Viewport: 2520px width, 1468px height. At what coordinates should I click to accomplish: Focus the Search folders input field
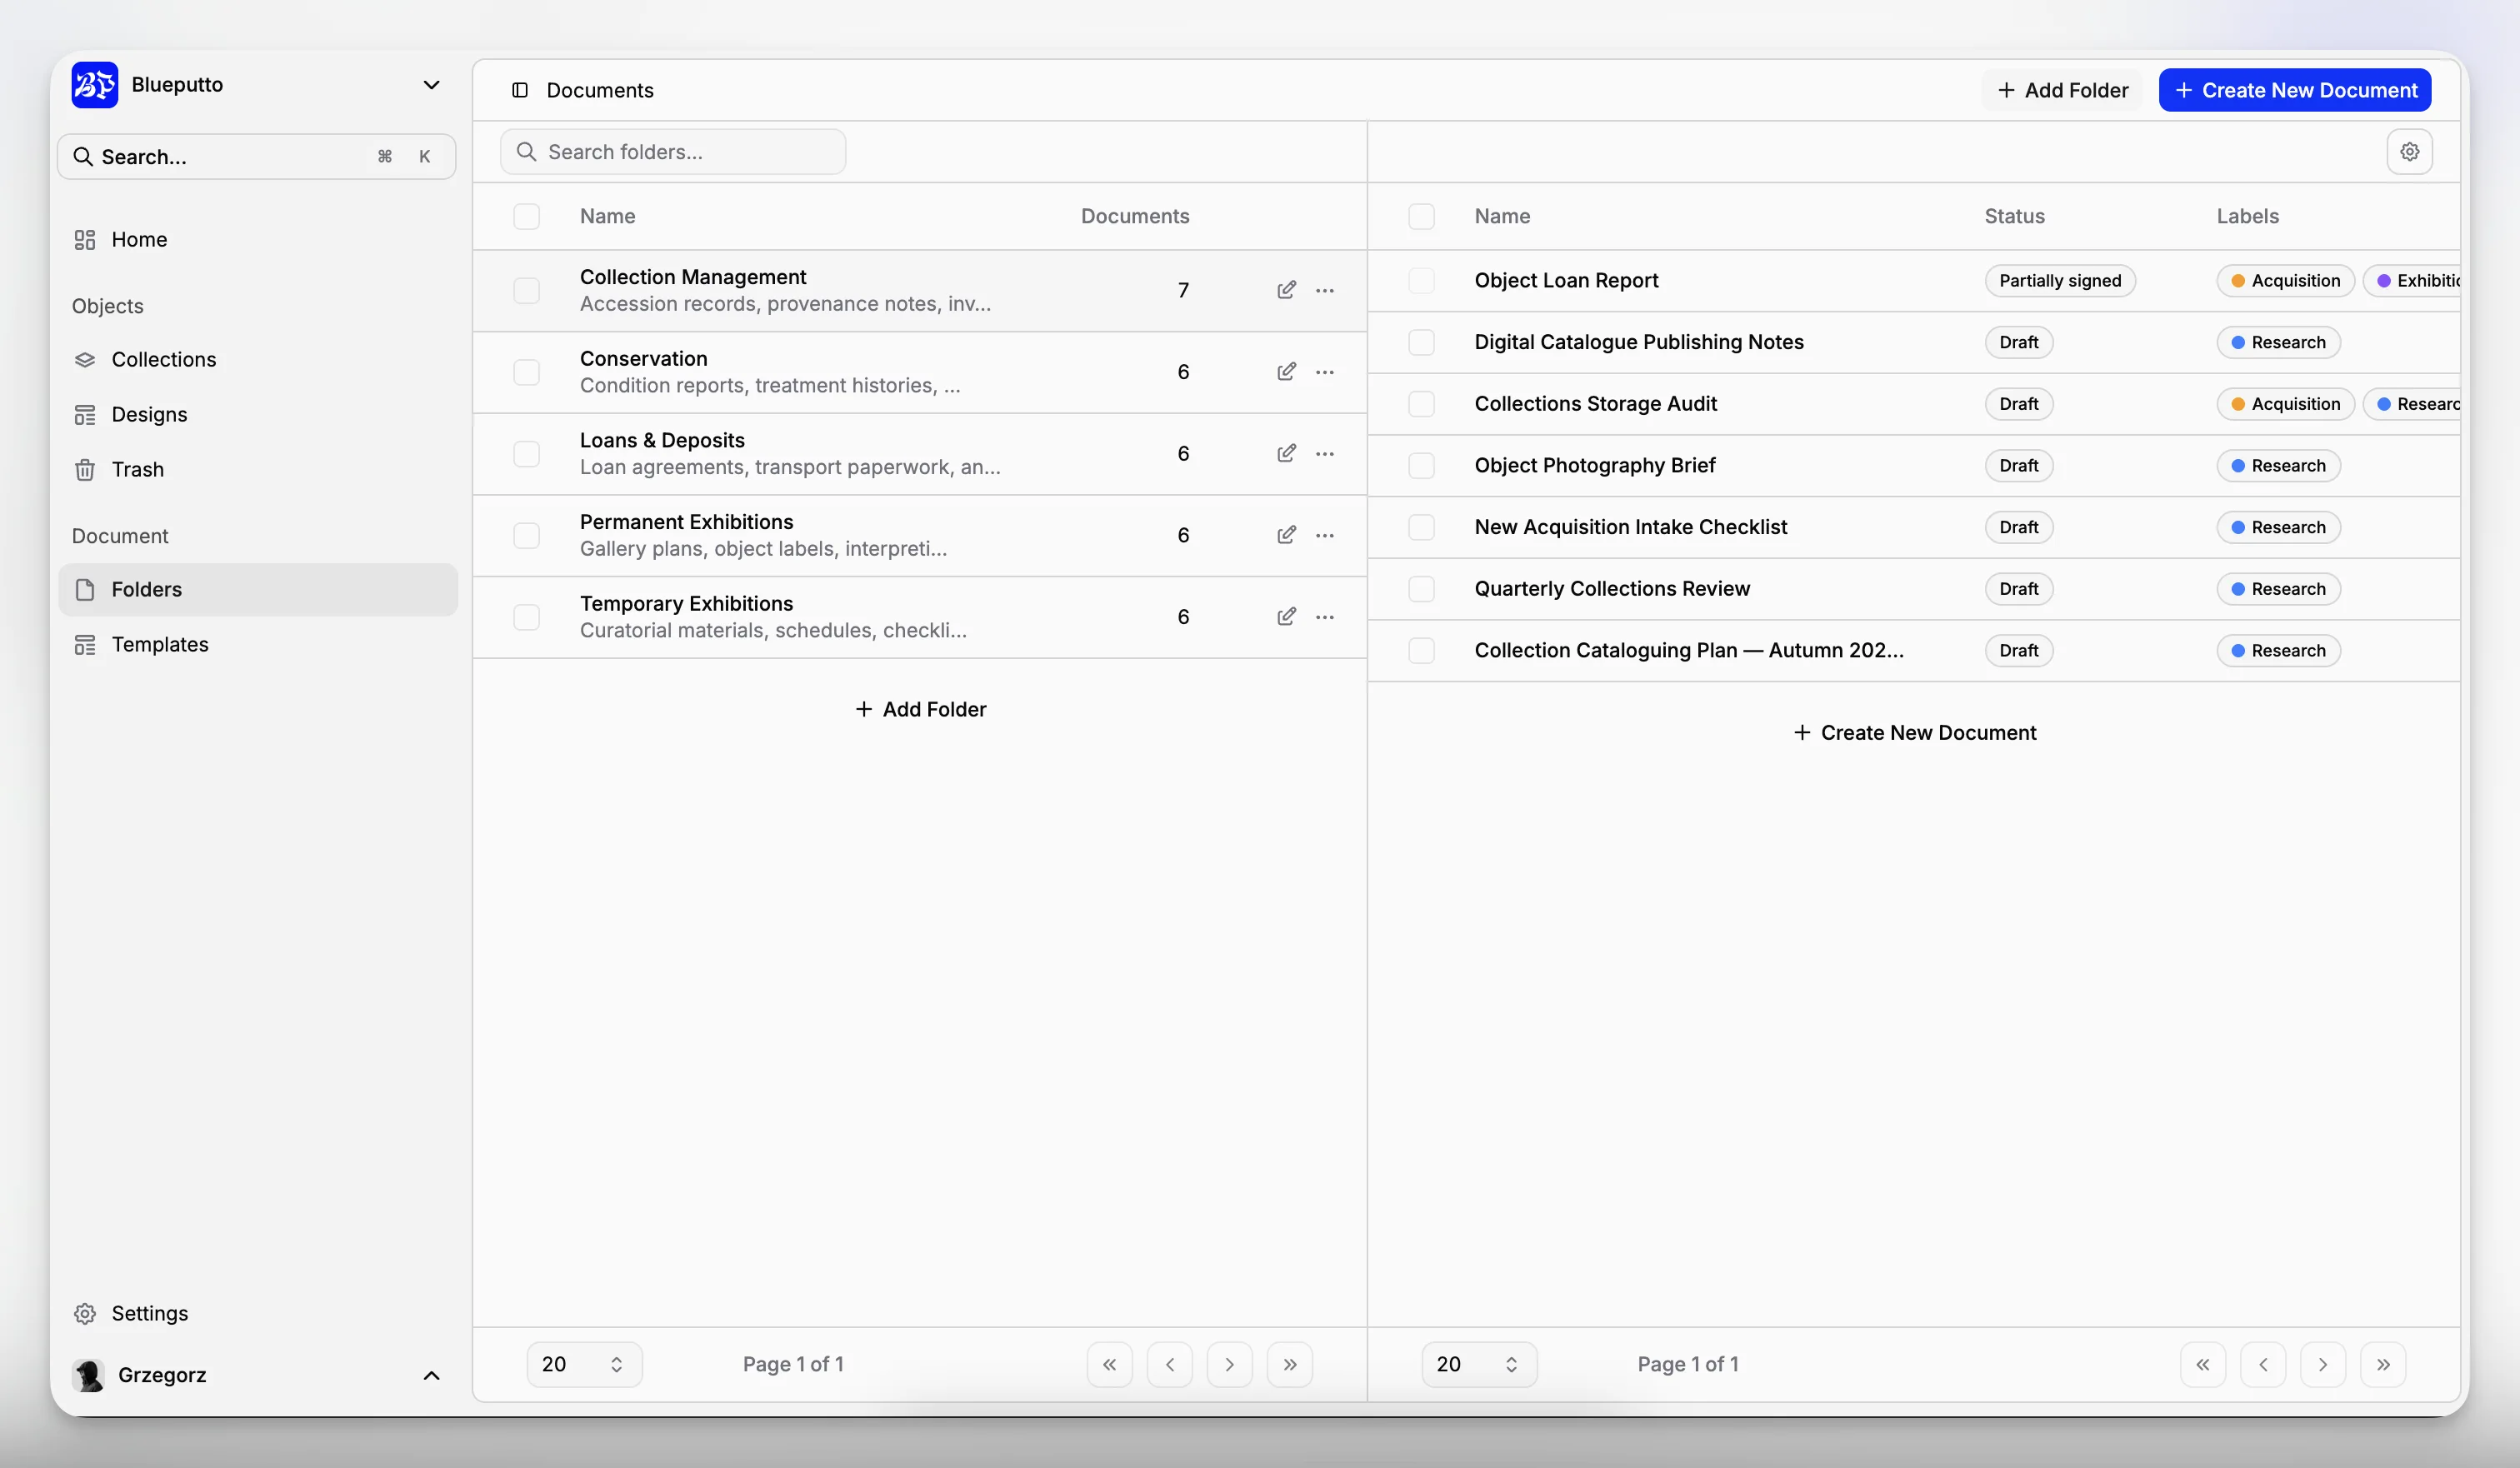(673, 152)
